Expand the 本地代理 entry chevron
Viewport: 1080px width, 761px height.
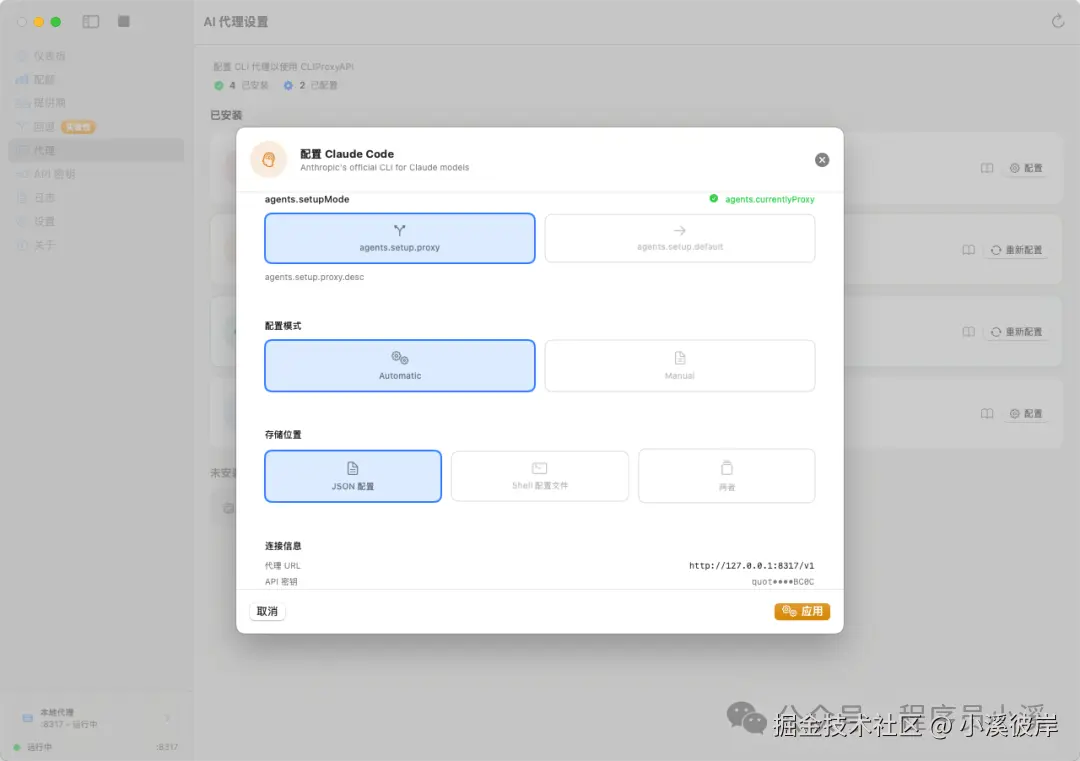(167, 718)
